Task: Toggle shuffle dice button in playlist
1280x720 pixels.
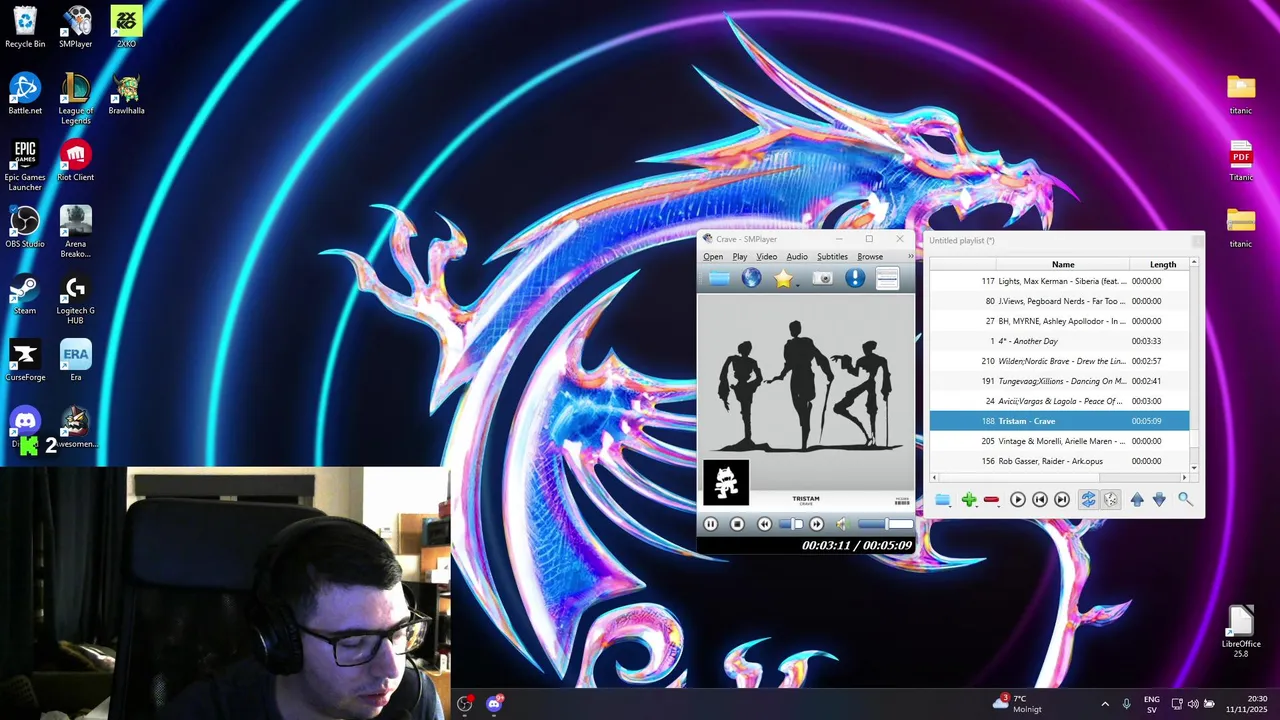Action: 1111,499
